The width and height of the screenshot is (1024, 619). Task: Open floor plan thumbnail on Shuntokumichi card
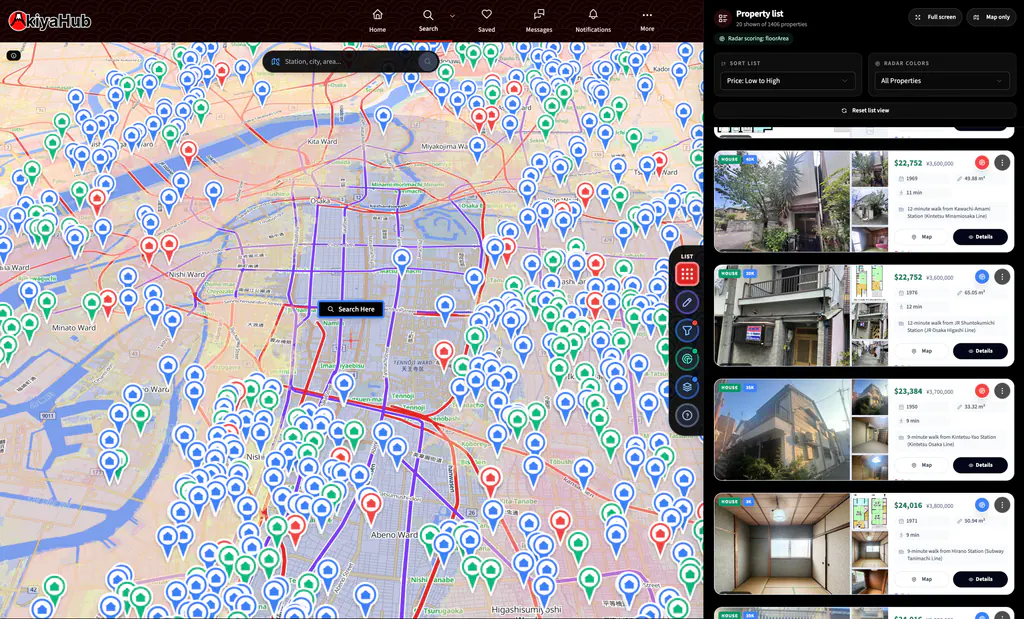(869, 281)
